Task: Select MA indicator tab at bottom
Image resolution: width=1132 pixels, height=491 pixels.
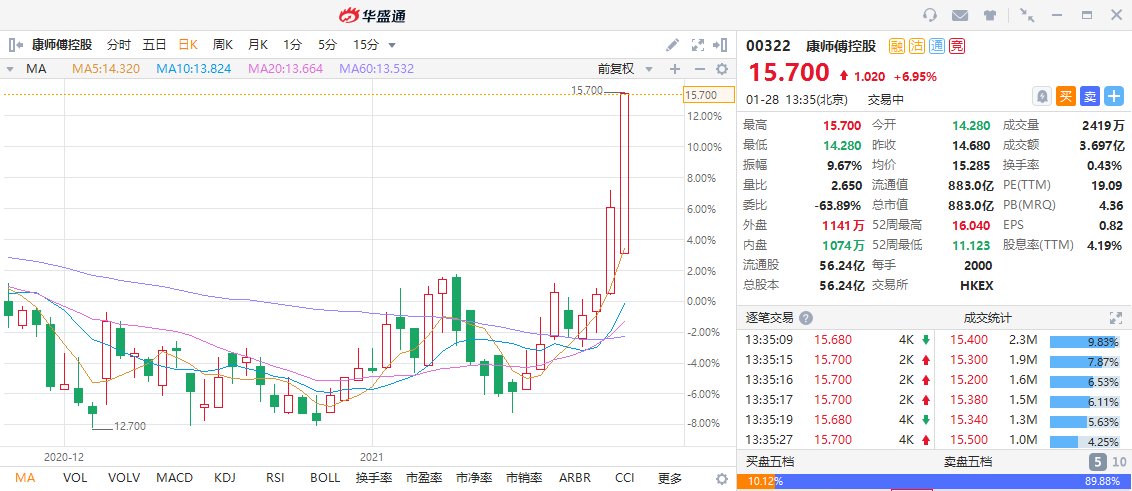Action: (x=25, y=478)
